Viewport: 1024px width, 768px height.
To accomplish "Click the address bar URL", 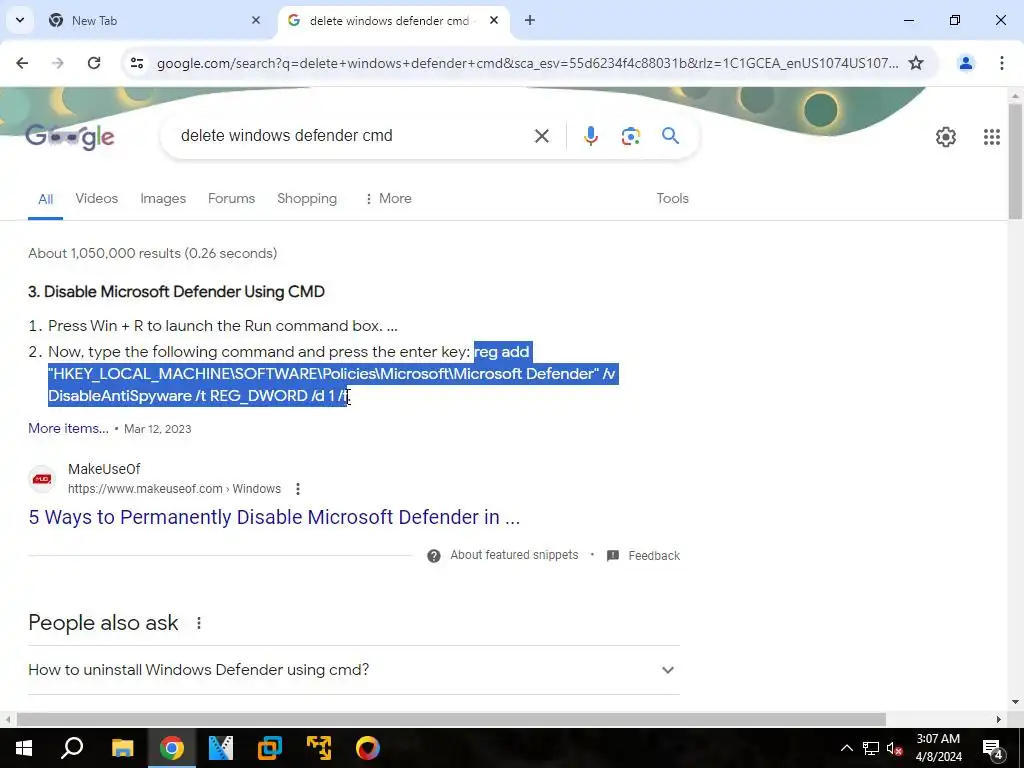I will (x=528, y=63).
